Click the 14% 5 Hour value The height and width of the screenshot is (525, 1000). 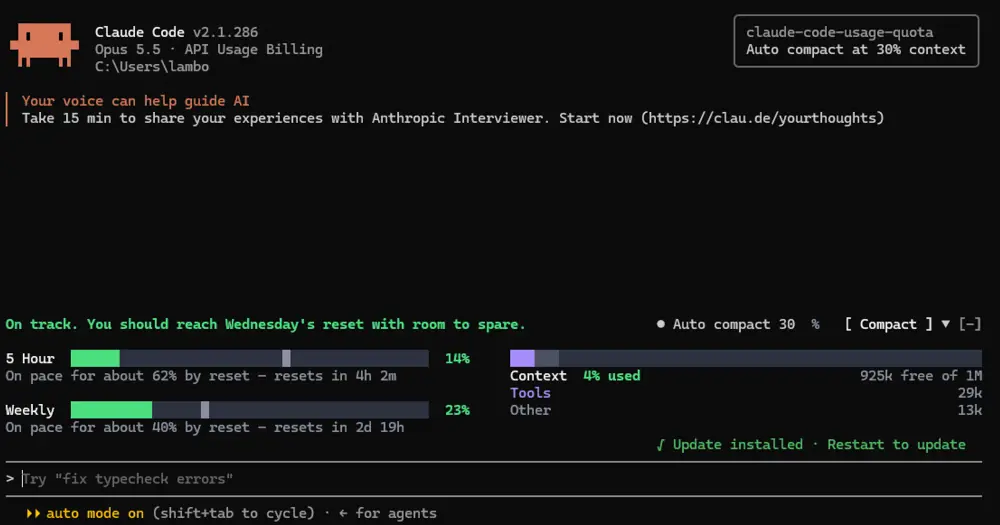click(x=457, y=359)
